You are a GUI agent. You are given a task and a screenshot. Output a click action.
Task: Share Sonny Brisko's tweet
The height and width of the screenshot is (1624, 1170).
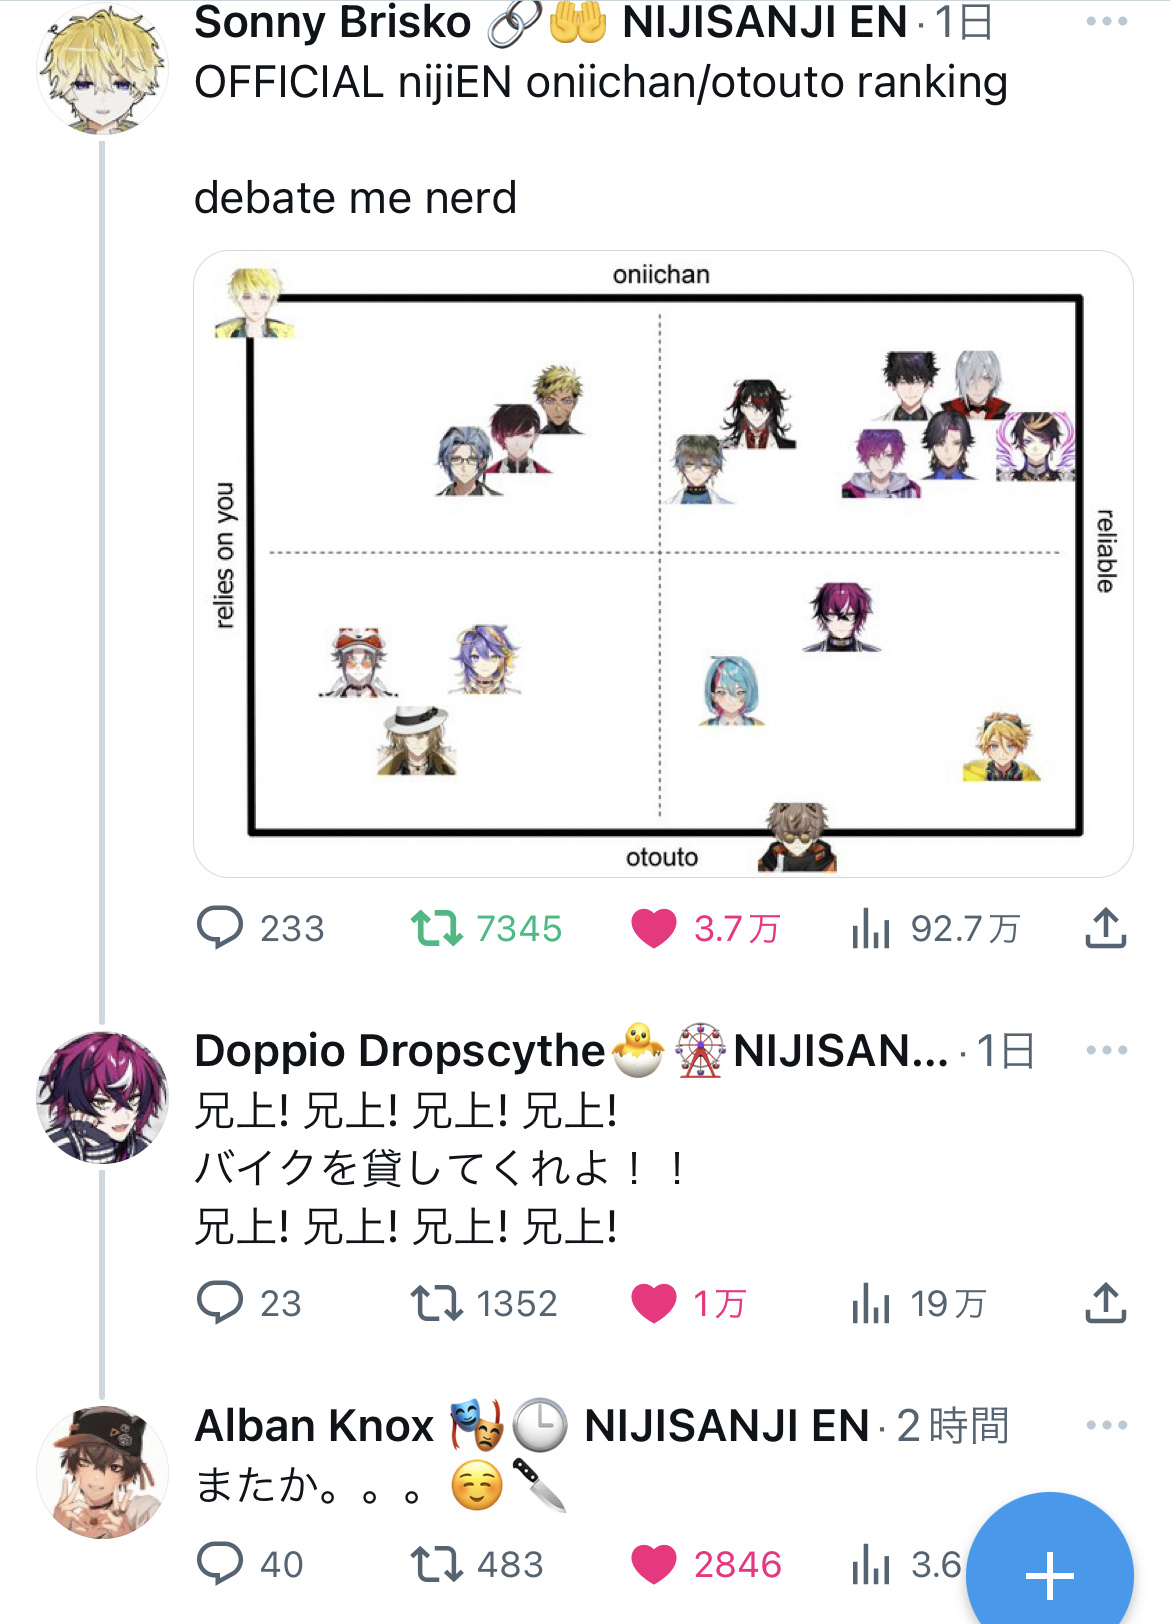pos(1106,928)
